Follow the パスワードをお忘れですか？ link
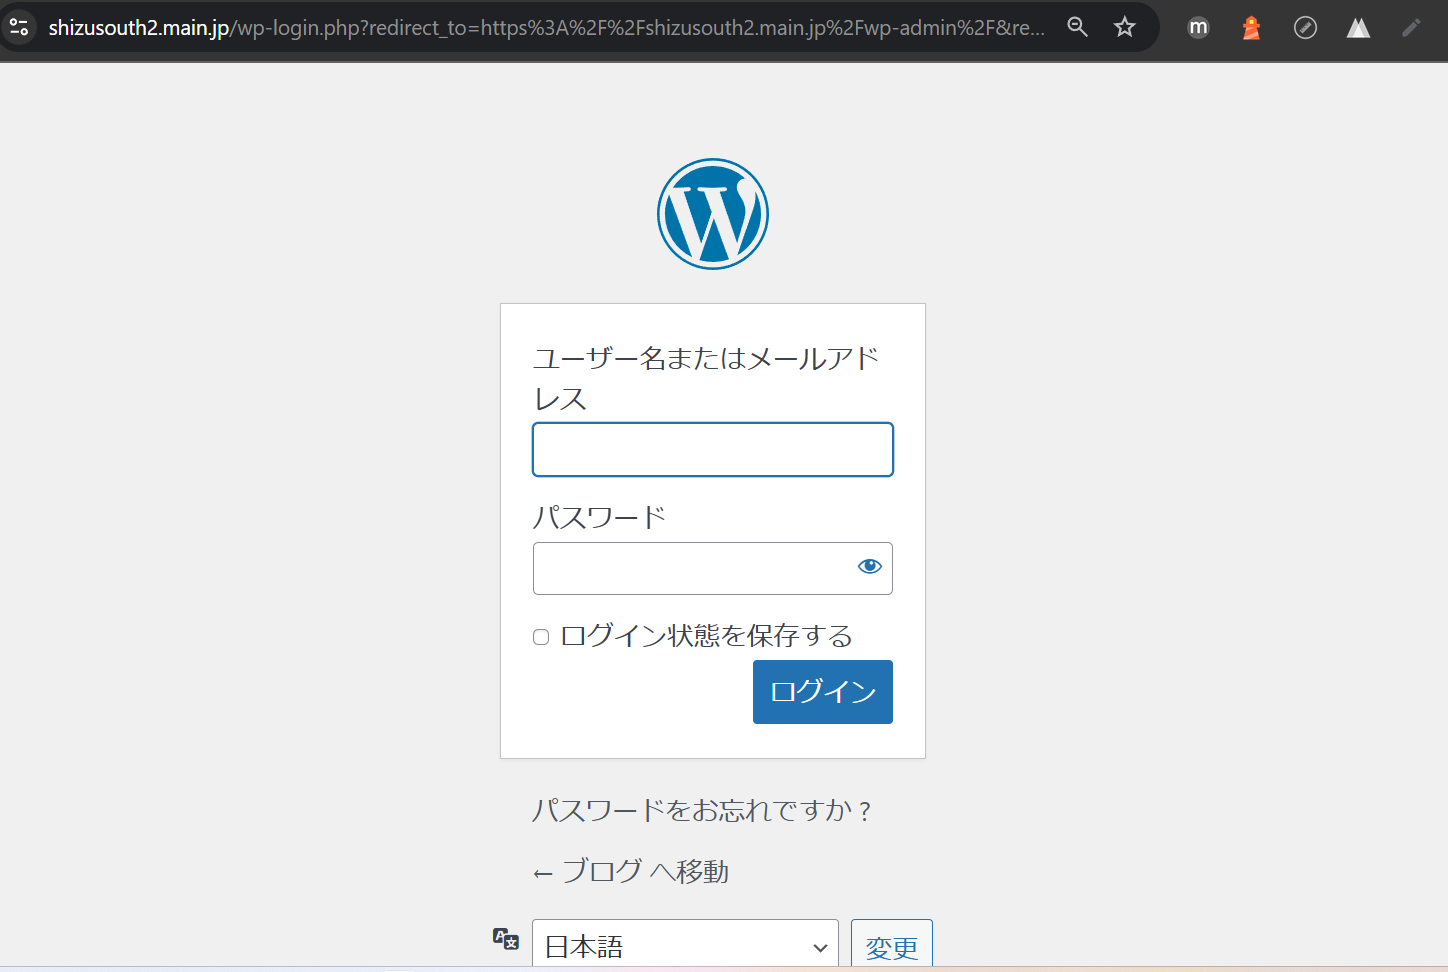Image resolution: width=1448 pixels, height=972 pixels. pos(702,810)
